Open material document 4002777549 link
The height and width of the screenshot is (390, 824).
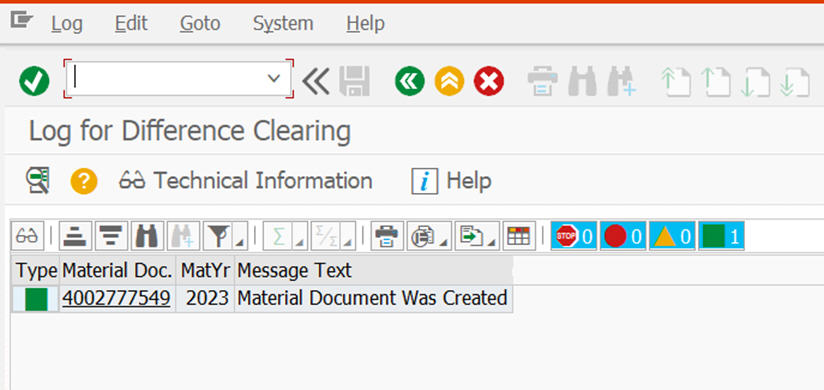click(116, 298)
